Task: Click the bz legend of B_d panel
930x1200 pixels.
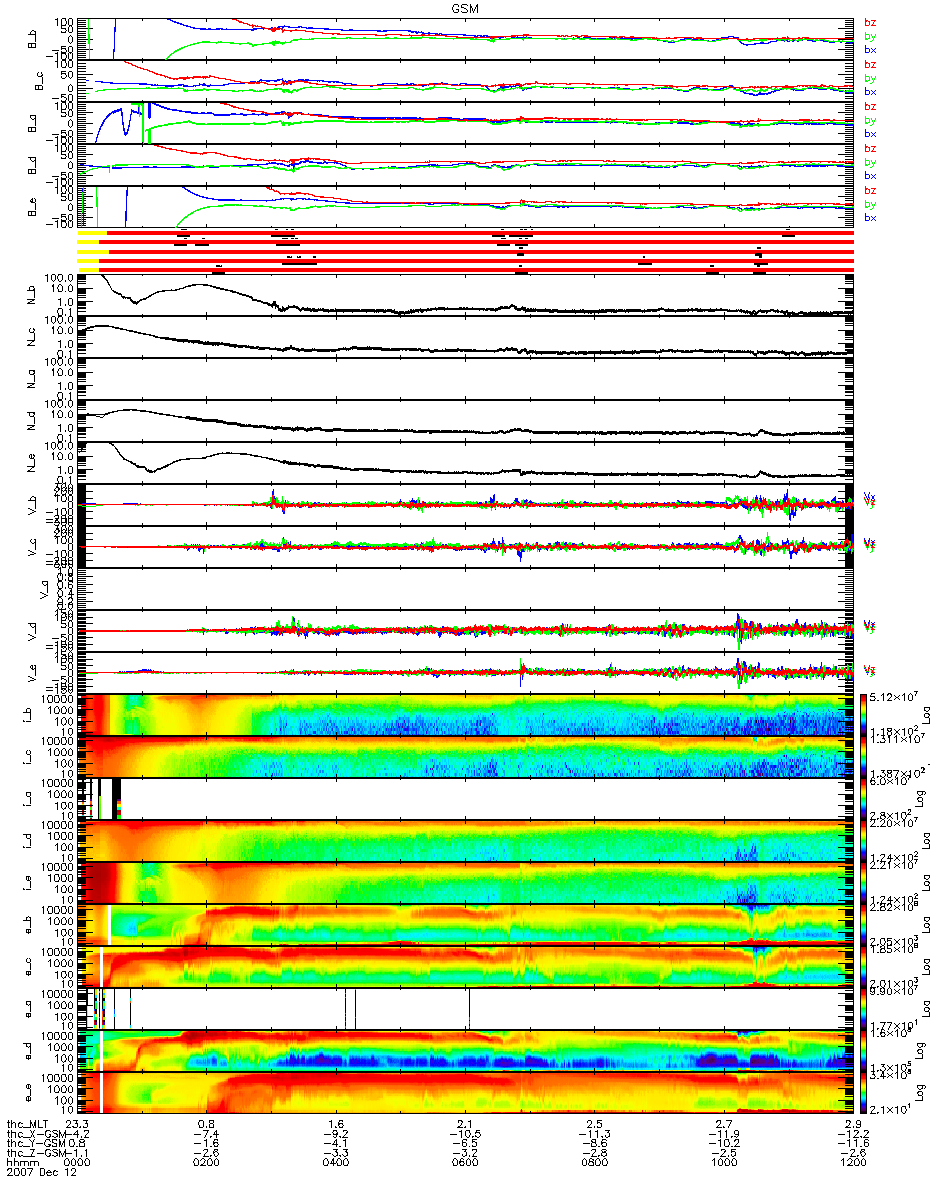Action: 870,148
